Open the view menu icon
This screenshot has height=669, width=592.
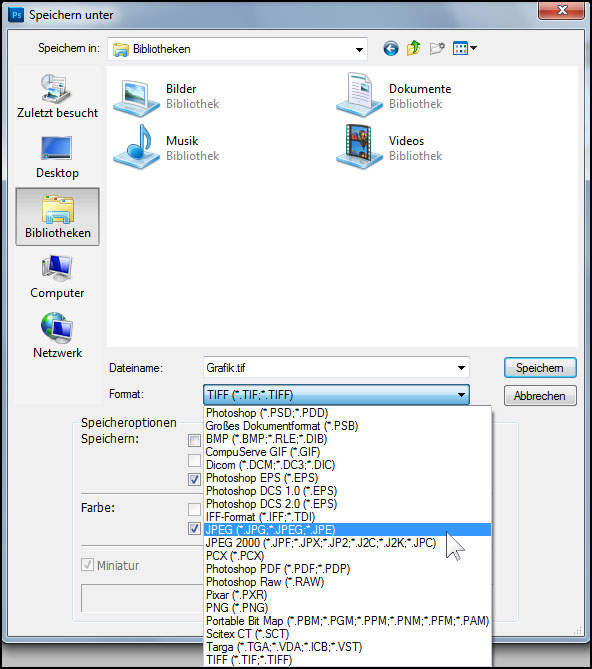tap(464, 48)
